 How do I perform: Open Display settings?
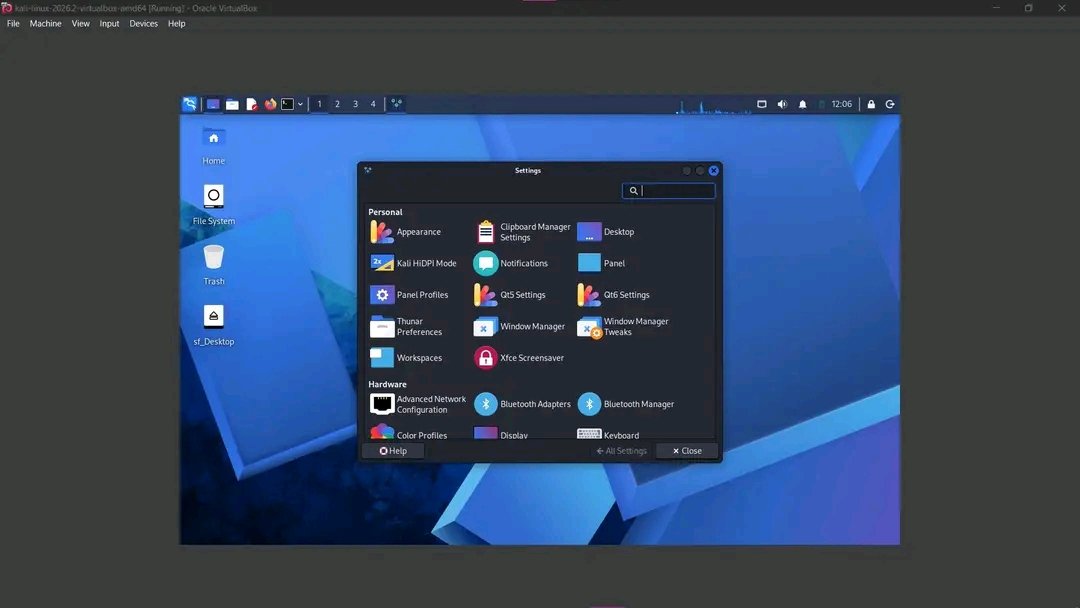(x=501, y=434)
